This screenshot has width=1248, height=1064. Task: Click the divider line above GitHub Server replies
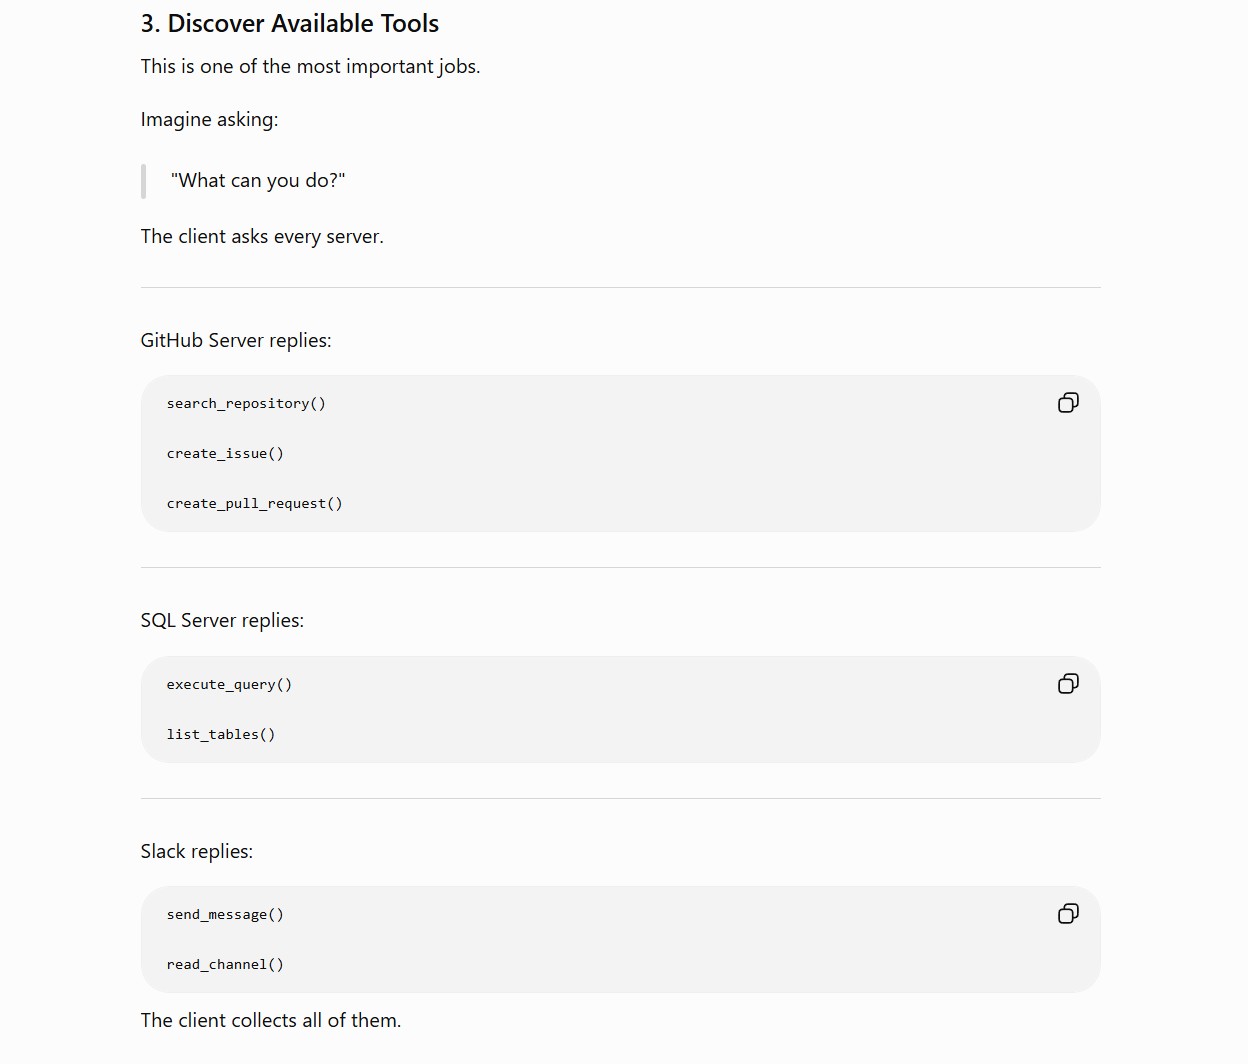click(x=620, y=288)
